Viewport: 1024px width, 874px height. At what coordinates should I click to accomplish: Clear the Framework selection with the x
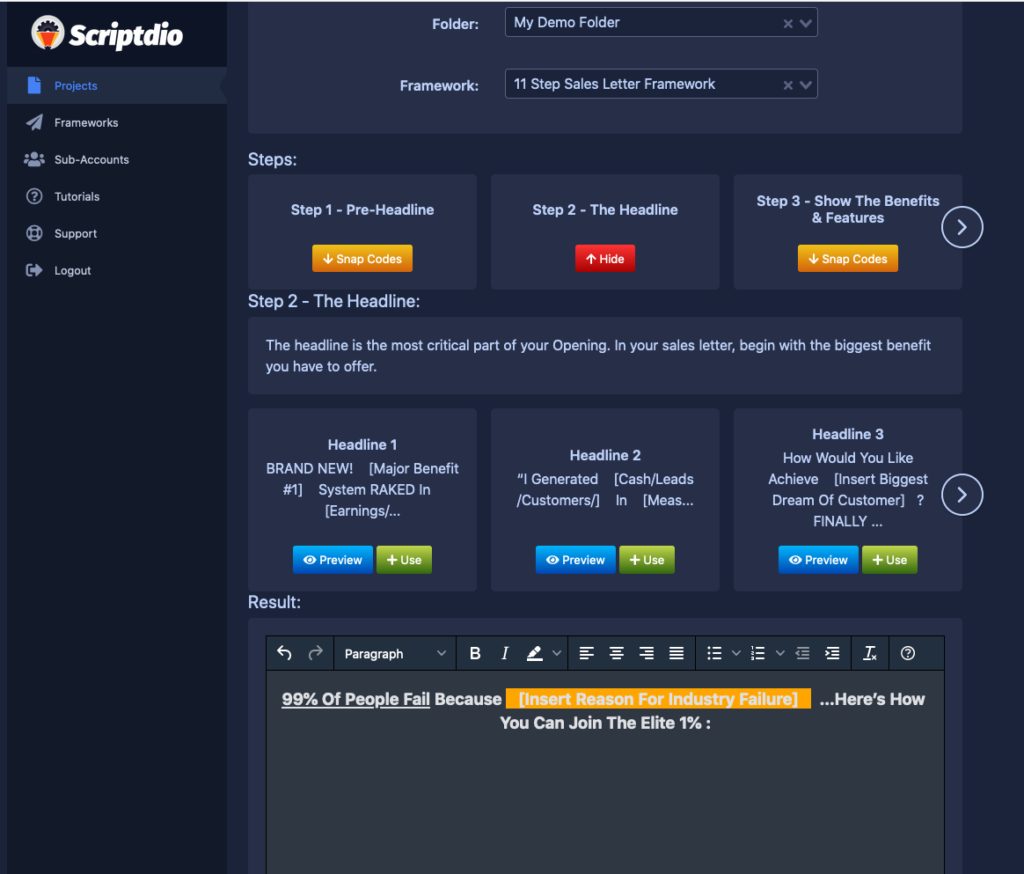tap(788, 85)
